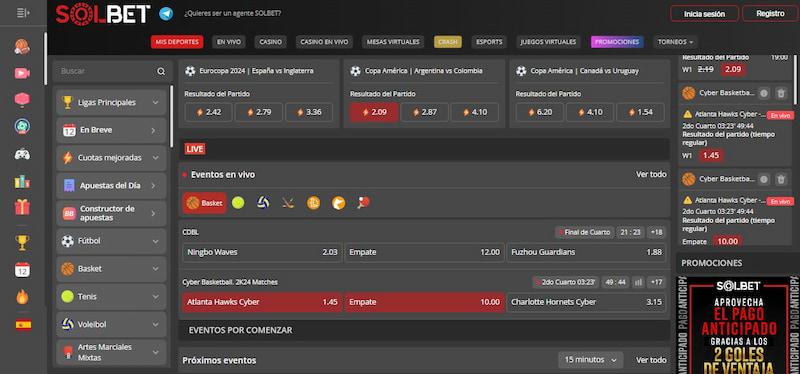Select the volleyball filter in Eventos en vivo

263,203
